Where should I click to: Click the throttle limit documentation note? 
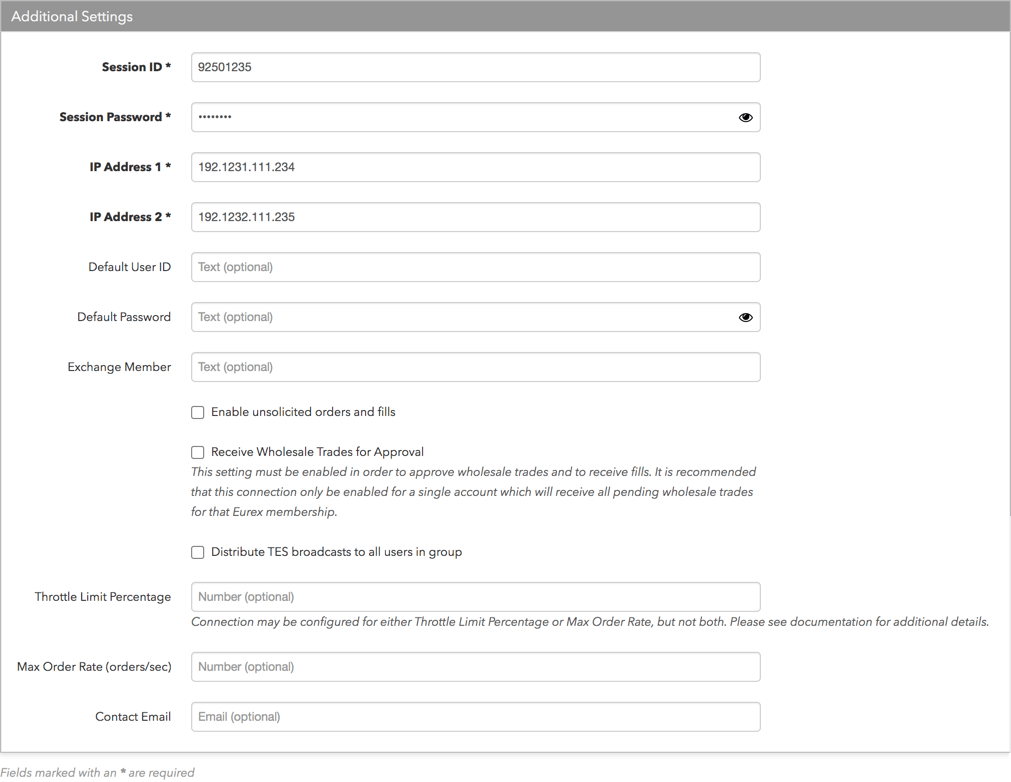pos(590,622)
